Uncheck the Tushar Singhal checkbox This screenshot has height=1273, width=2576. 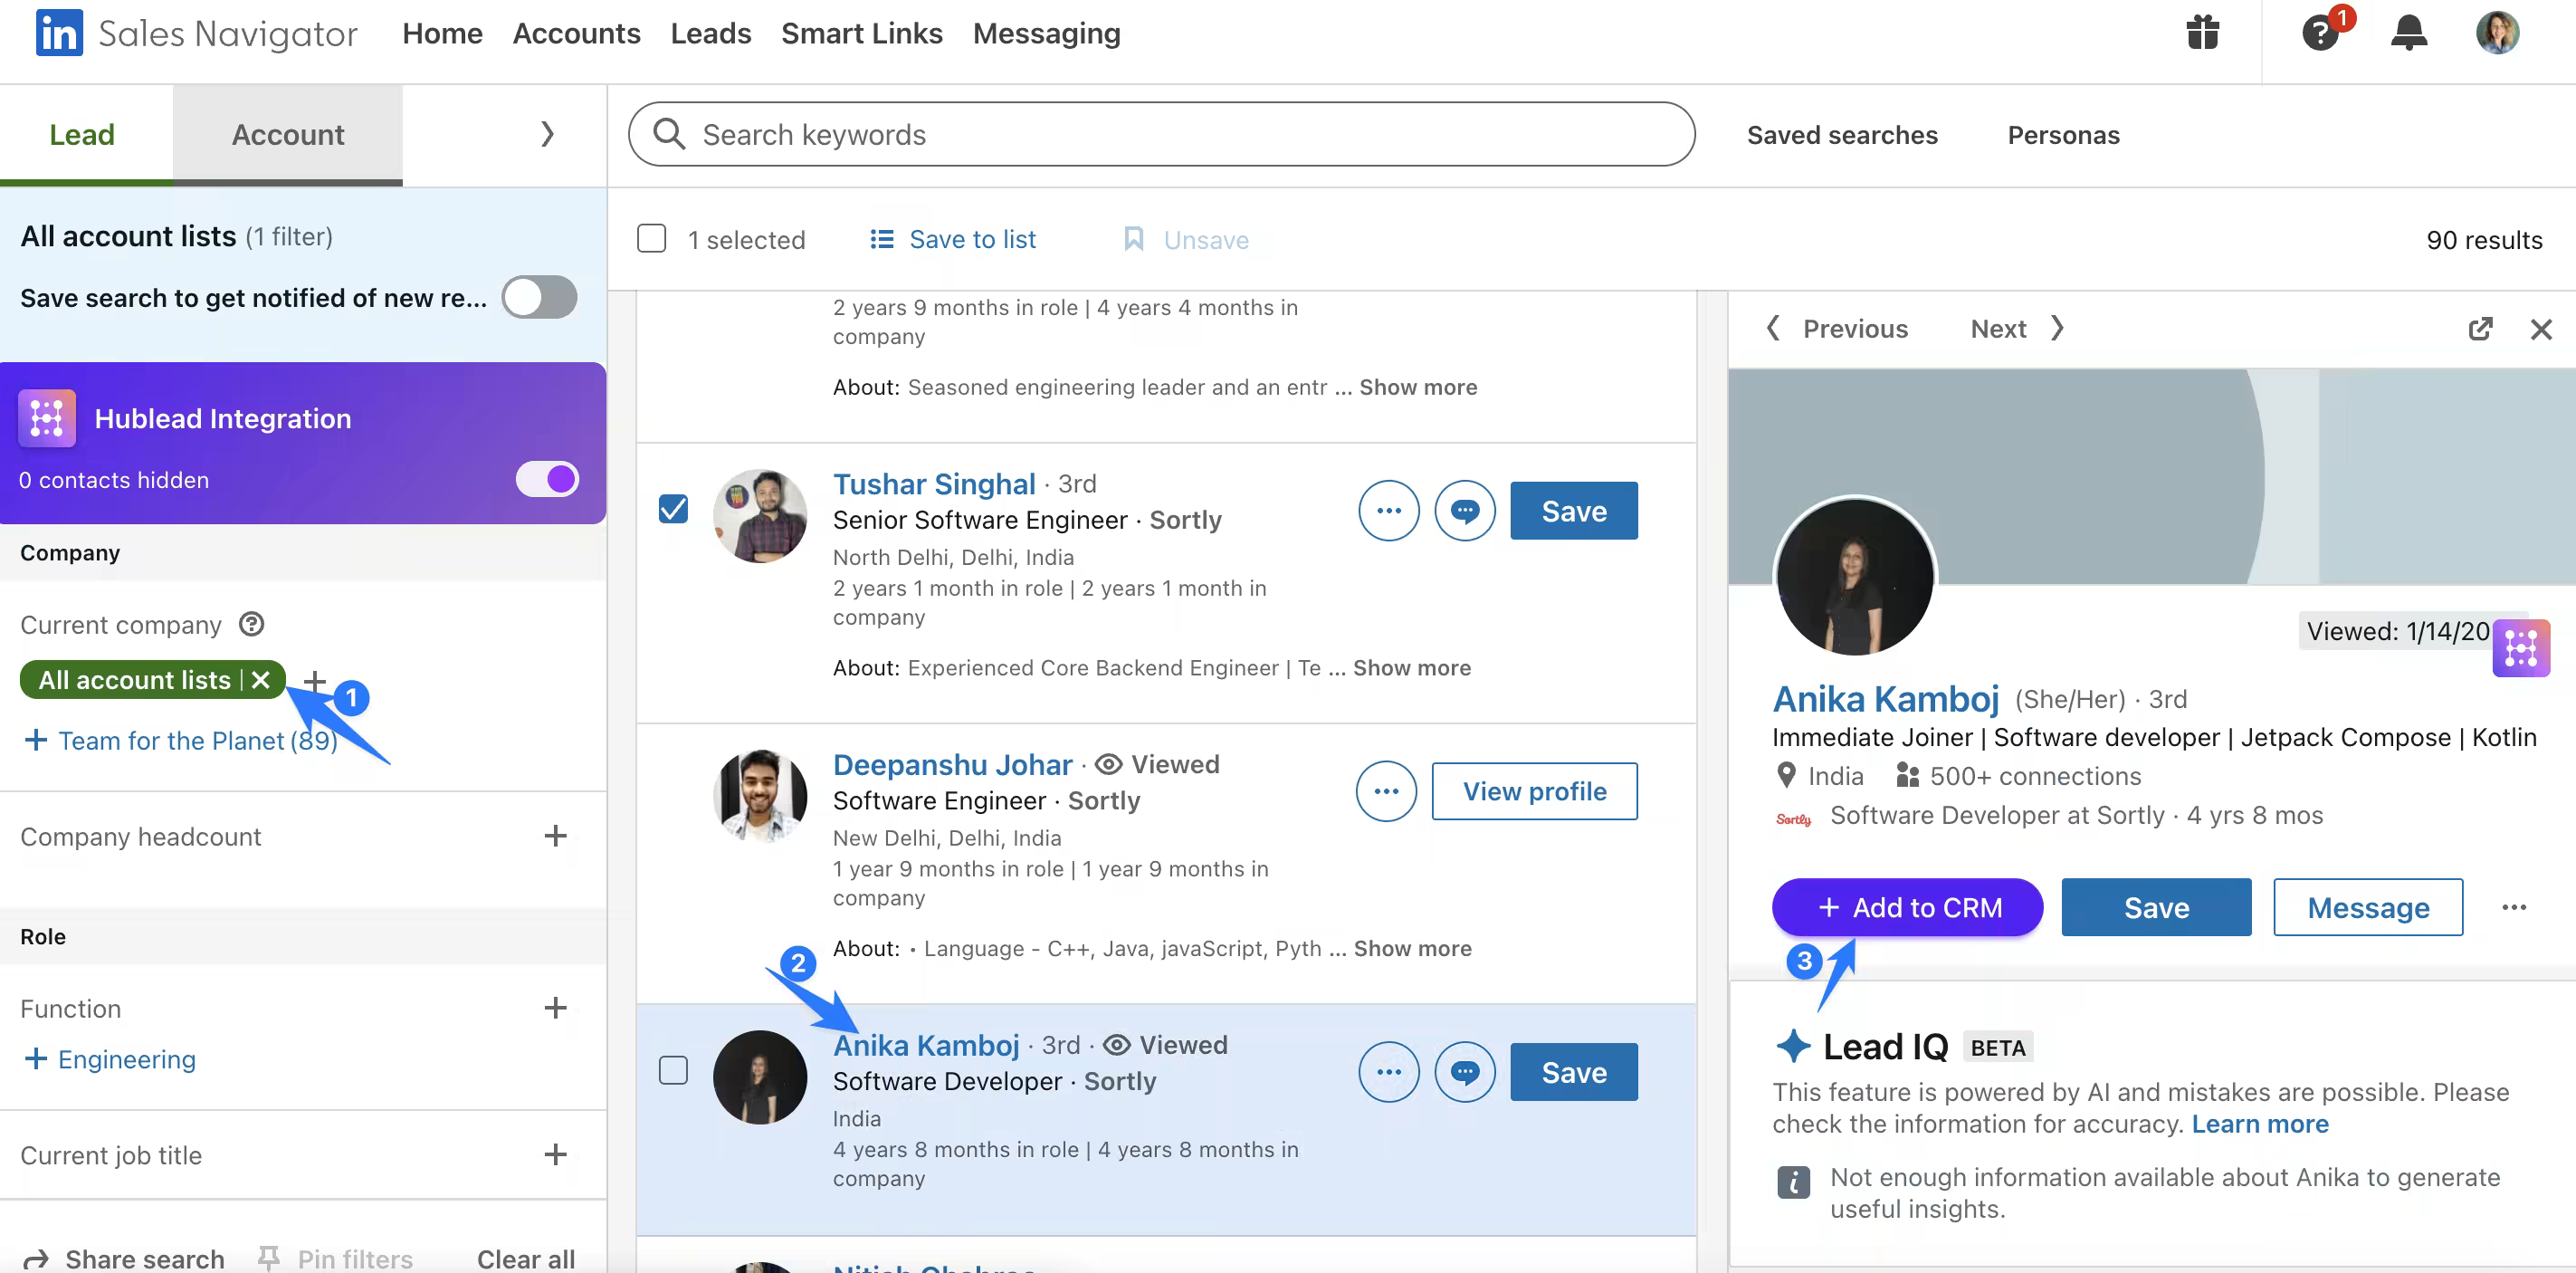673,509
